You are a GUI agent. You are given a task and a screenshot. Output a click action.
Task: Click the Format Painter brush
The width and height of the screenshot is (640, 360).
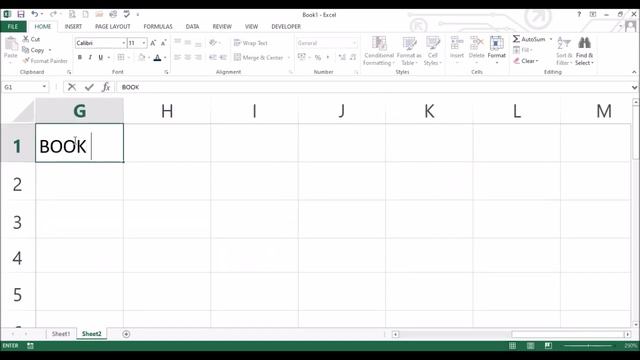pos(26,60)
